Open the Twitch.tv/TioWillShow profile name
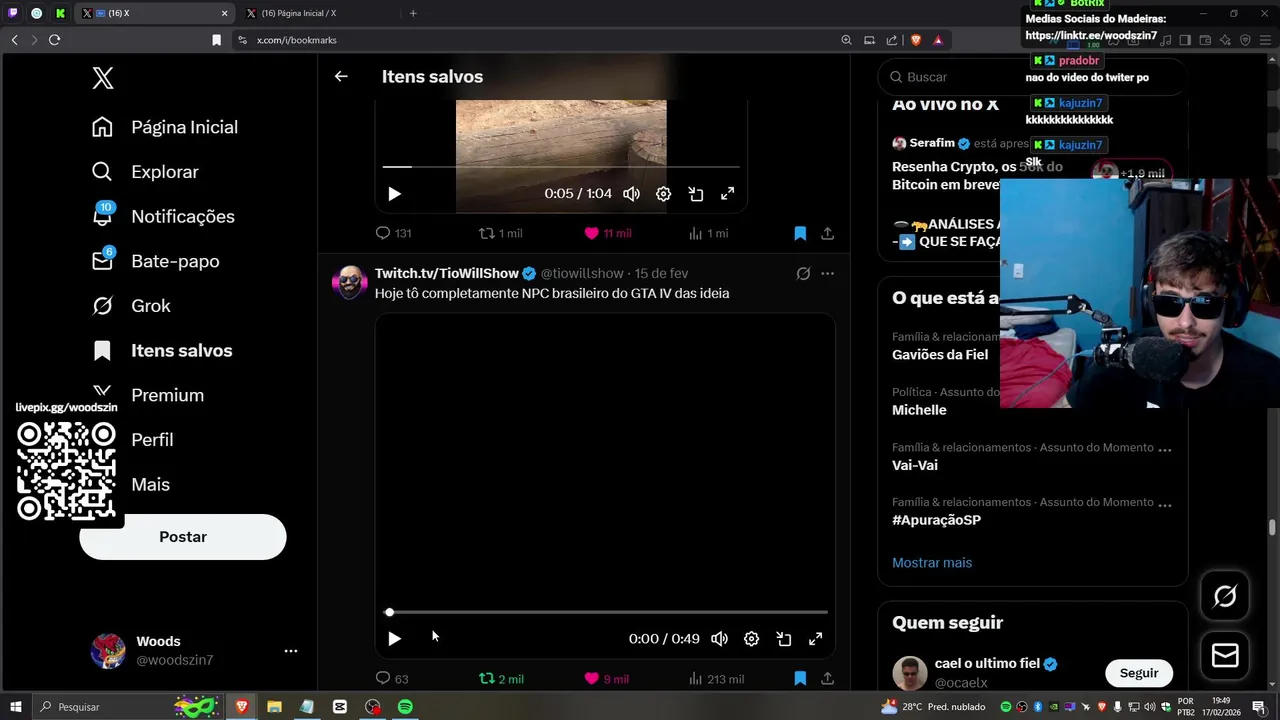 click(446, 273)
